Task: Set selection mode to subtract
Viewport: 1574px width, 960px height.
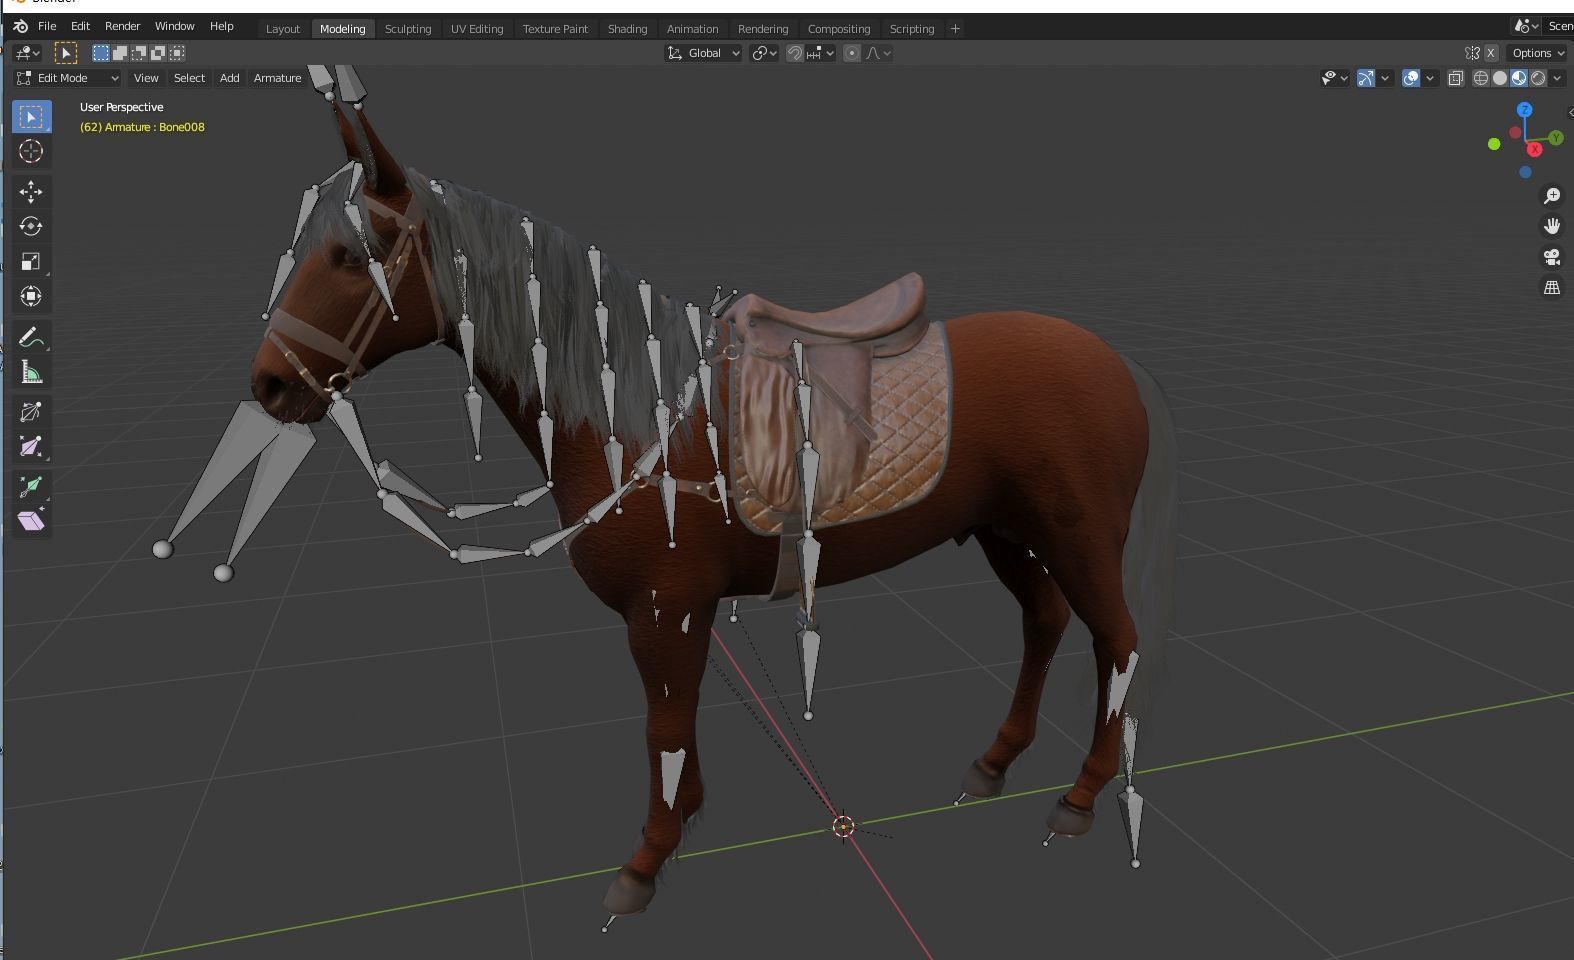Action: tap(139, 53)
